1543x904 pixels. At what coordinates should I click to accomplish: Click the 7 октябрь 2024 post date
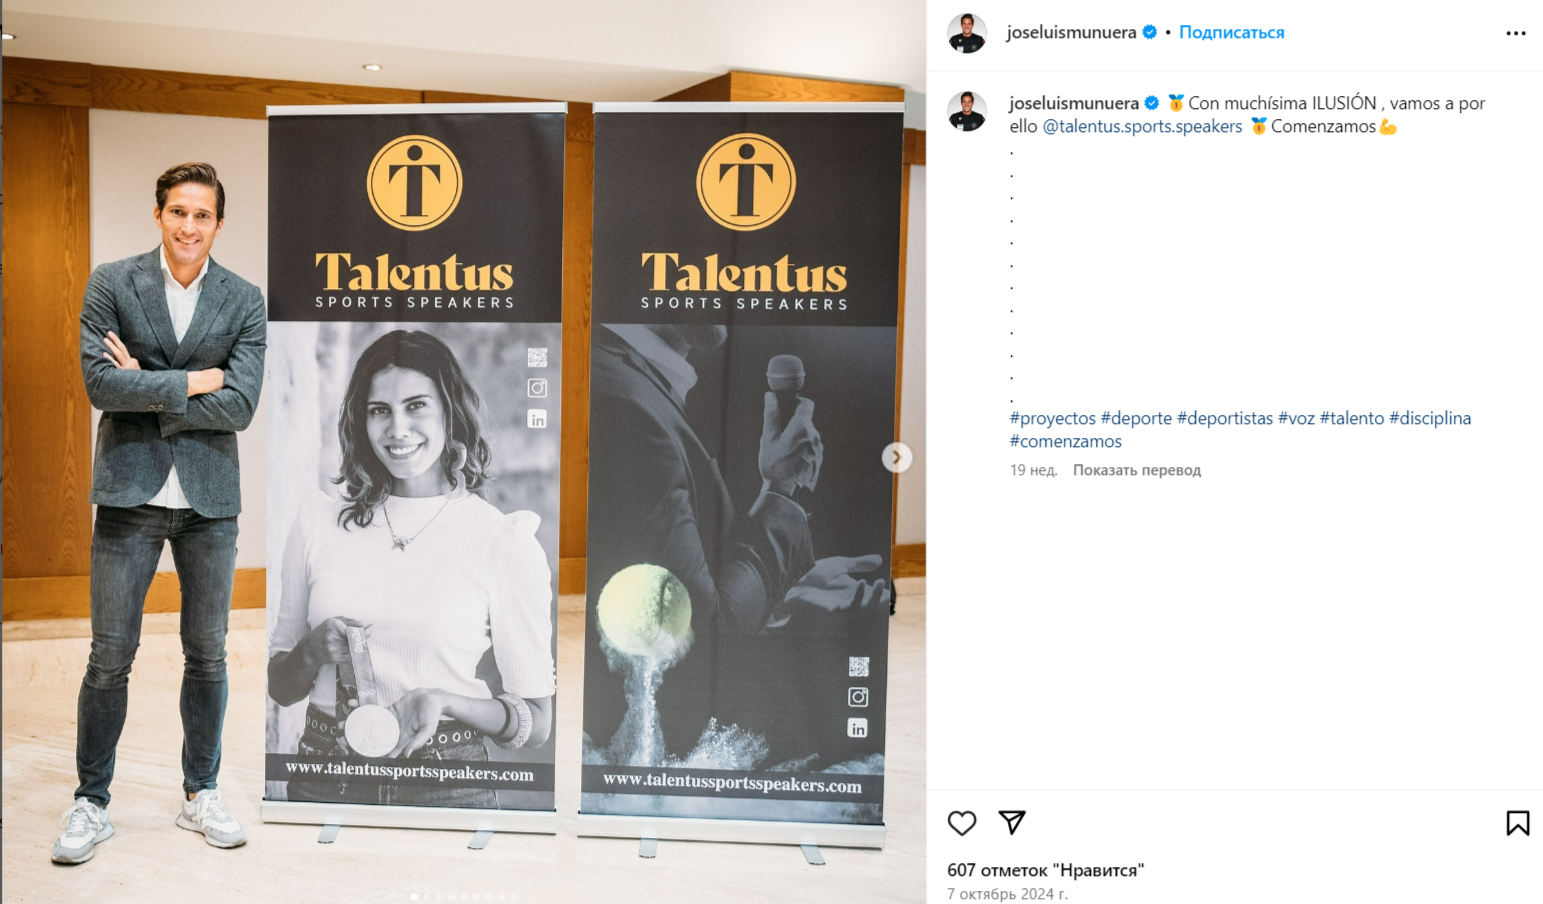(x=1007, y=894)
